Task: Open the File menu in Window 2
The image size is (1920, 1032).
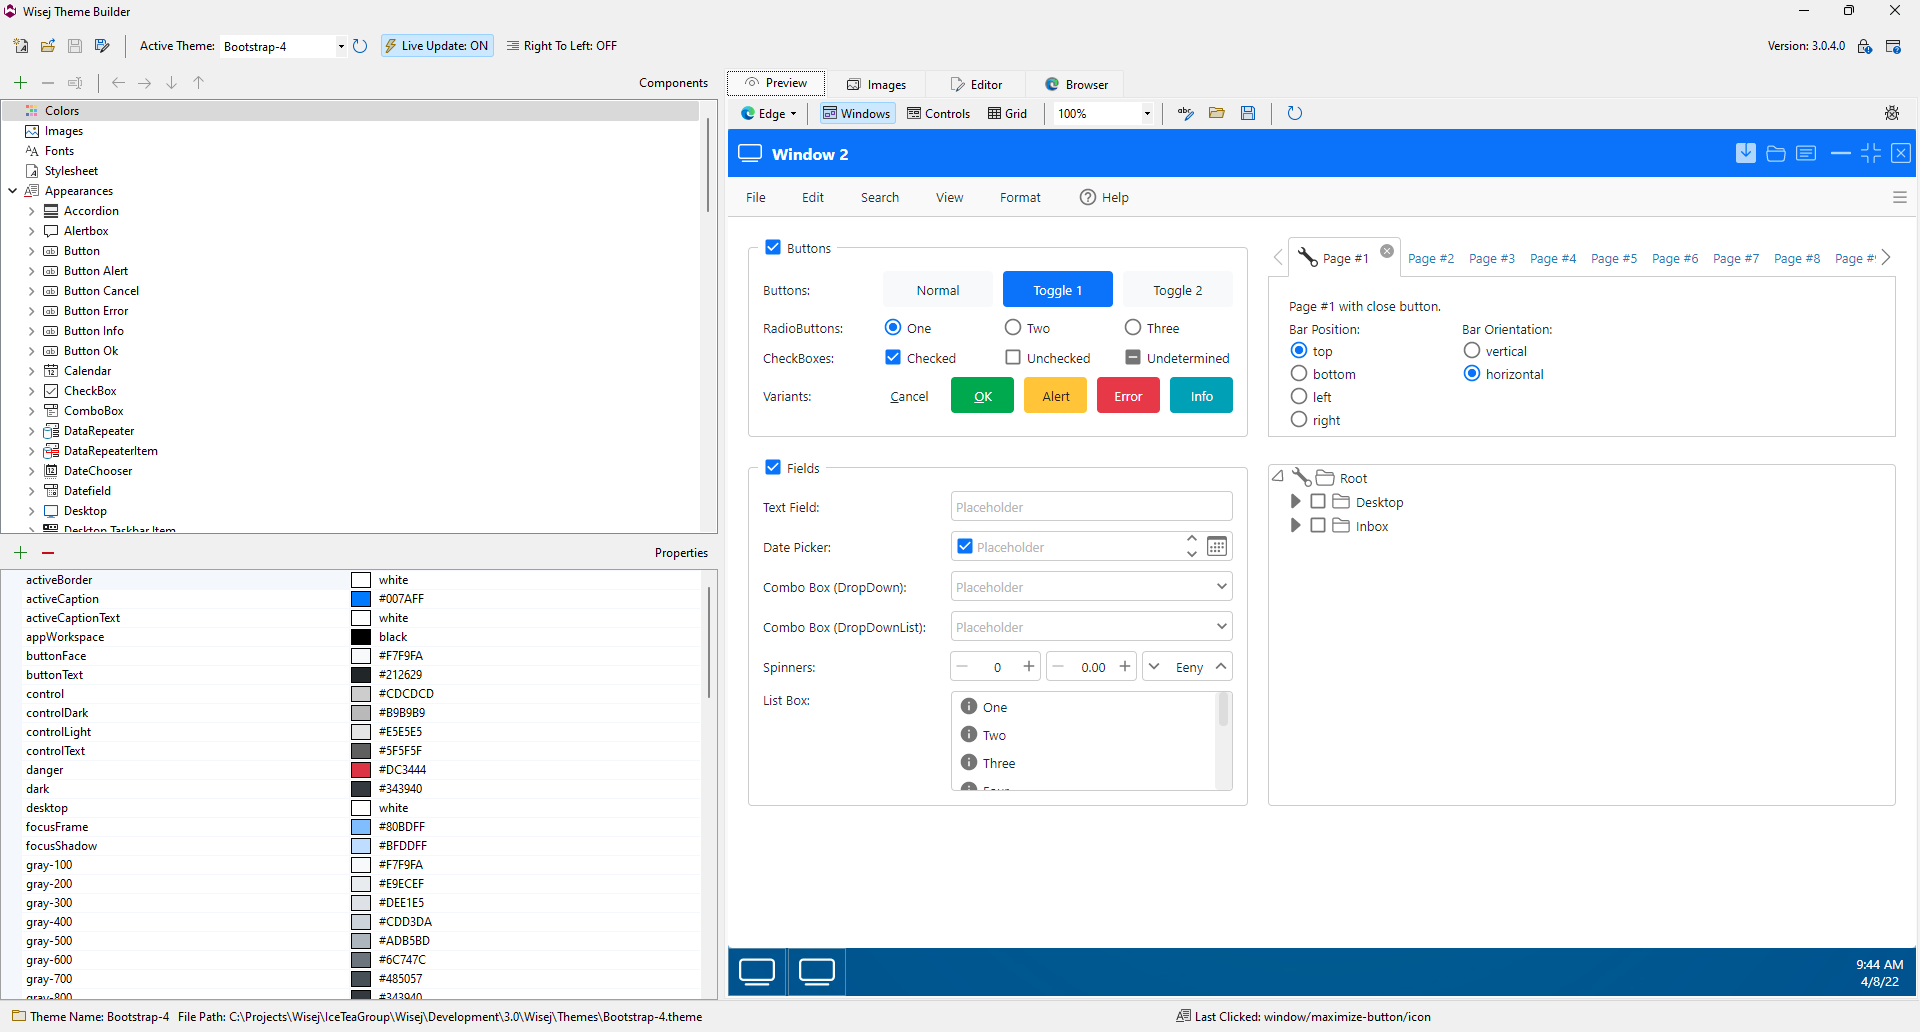Action: click(x=756, y=198)
